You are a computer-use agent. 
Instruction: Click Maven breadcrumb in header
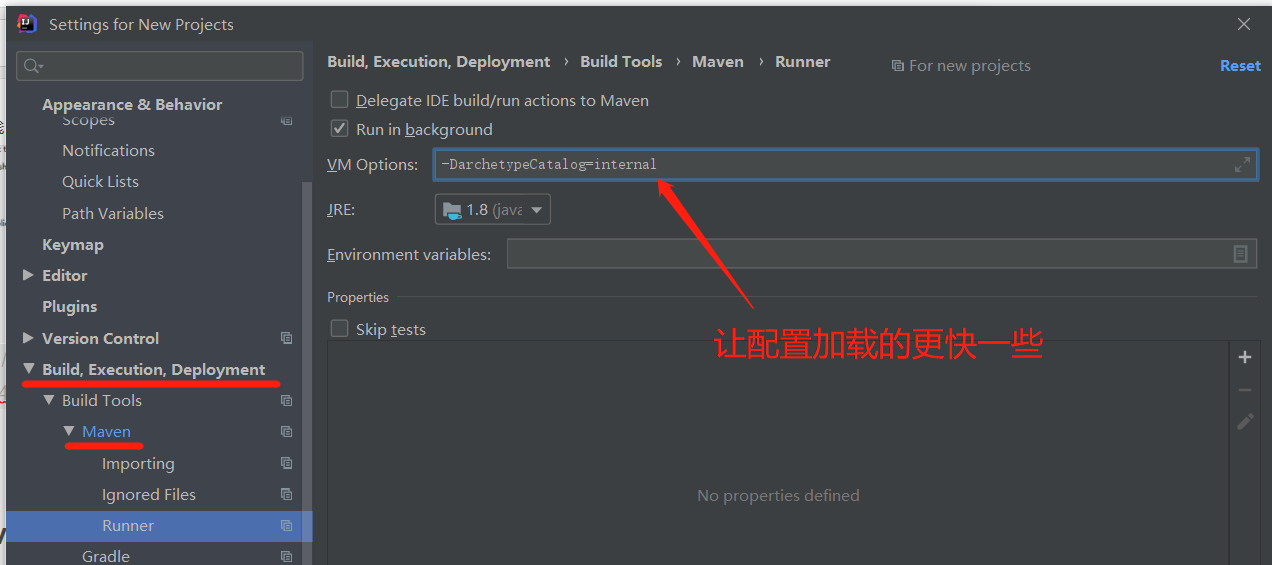(718, 62)
